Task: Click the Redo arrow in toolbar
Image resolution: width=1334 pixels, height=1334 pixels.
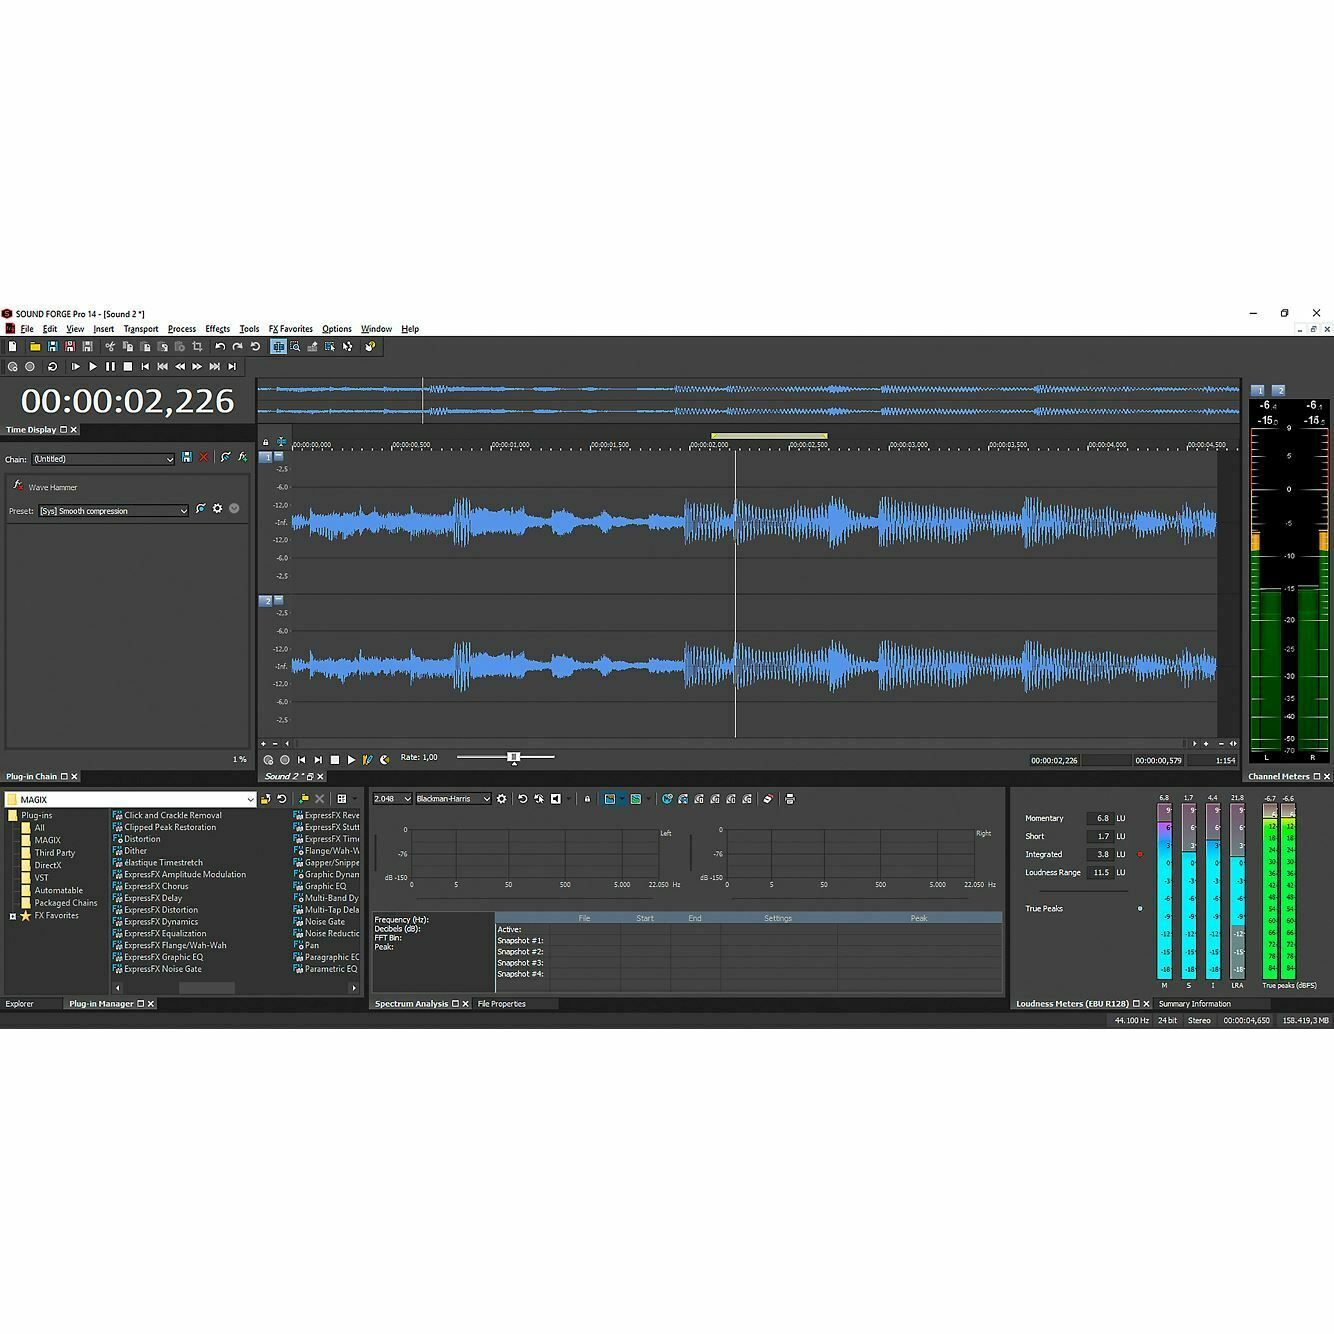Action: (x=238, y=347)
